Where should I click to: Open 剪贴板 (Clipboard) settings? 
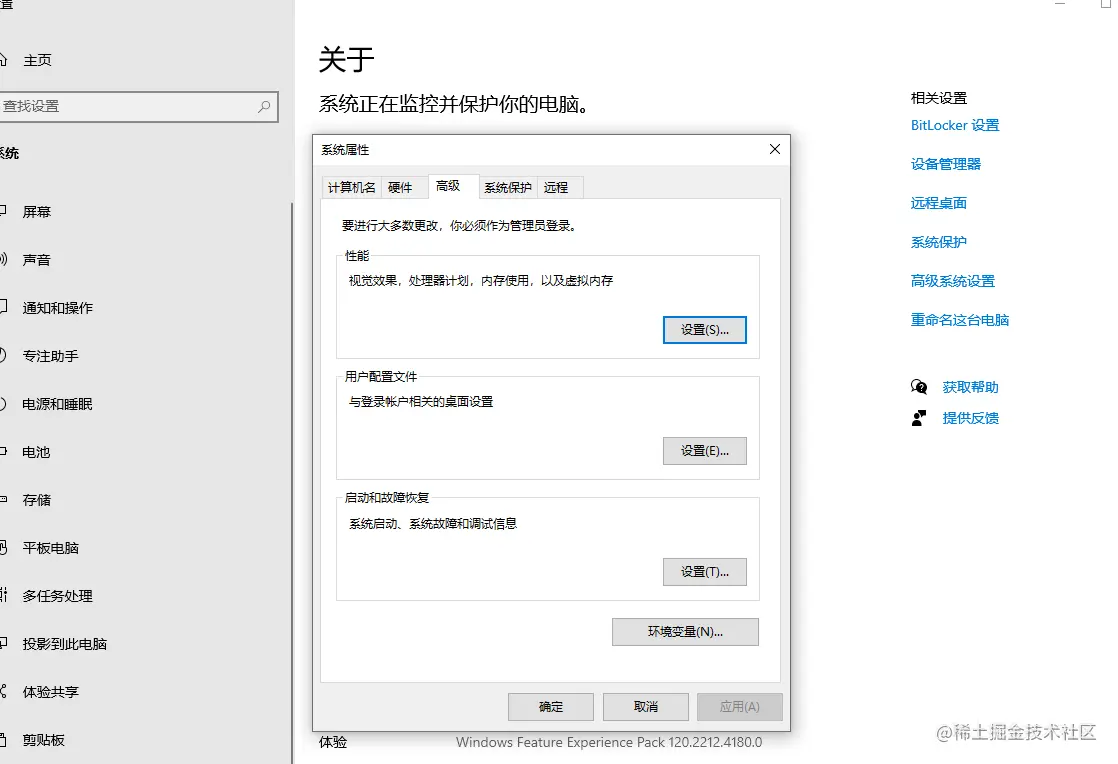coord(40,739)
